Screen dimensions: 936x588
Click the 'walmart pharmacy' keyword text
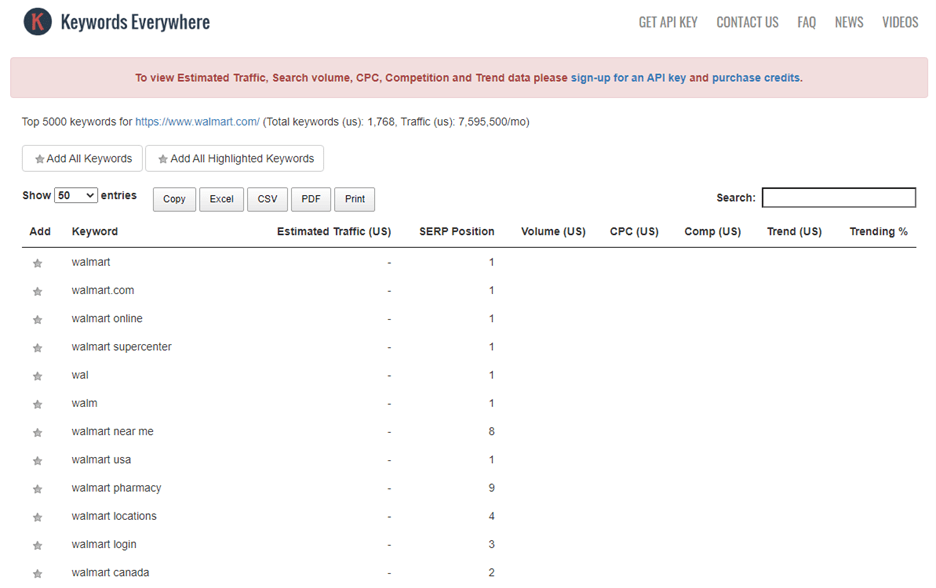116,488
